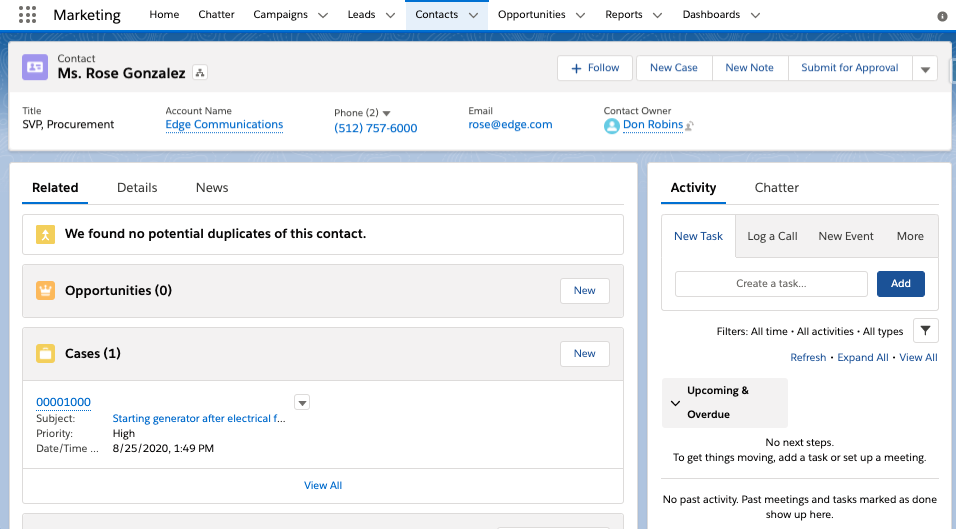The image size is (956, 529).
Task: Change contact owner icon
Action: point(690,126)
